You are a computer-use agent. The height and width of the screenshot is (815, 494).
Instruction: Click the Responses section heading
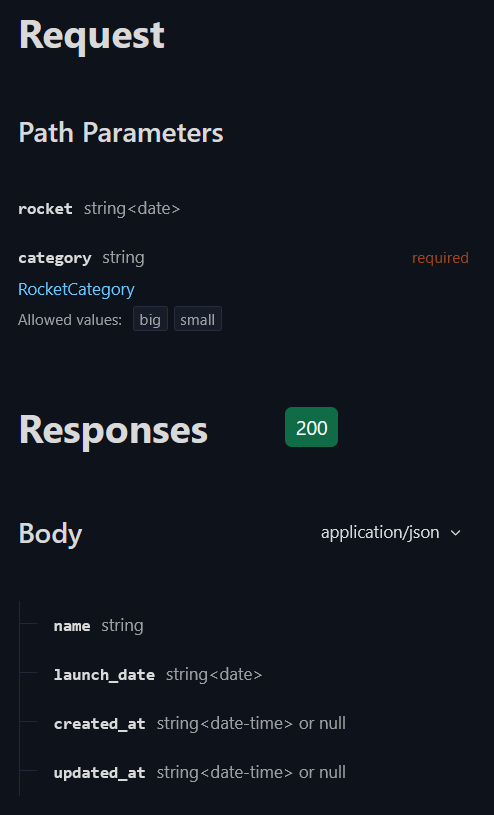[x=113, y=430]
